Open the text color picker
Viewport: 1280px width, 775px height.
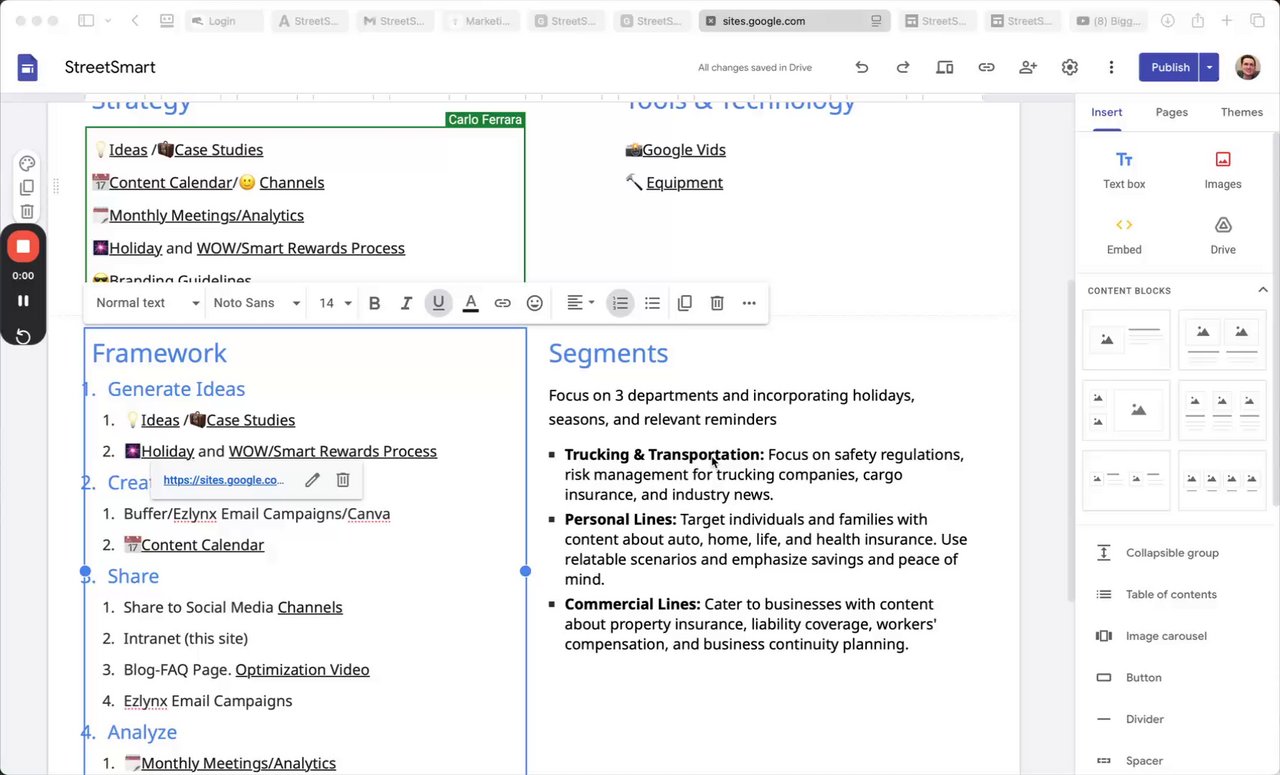coord(470,303)
